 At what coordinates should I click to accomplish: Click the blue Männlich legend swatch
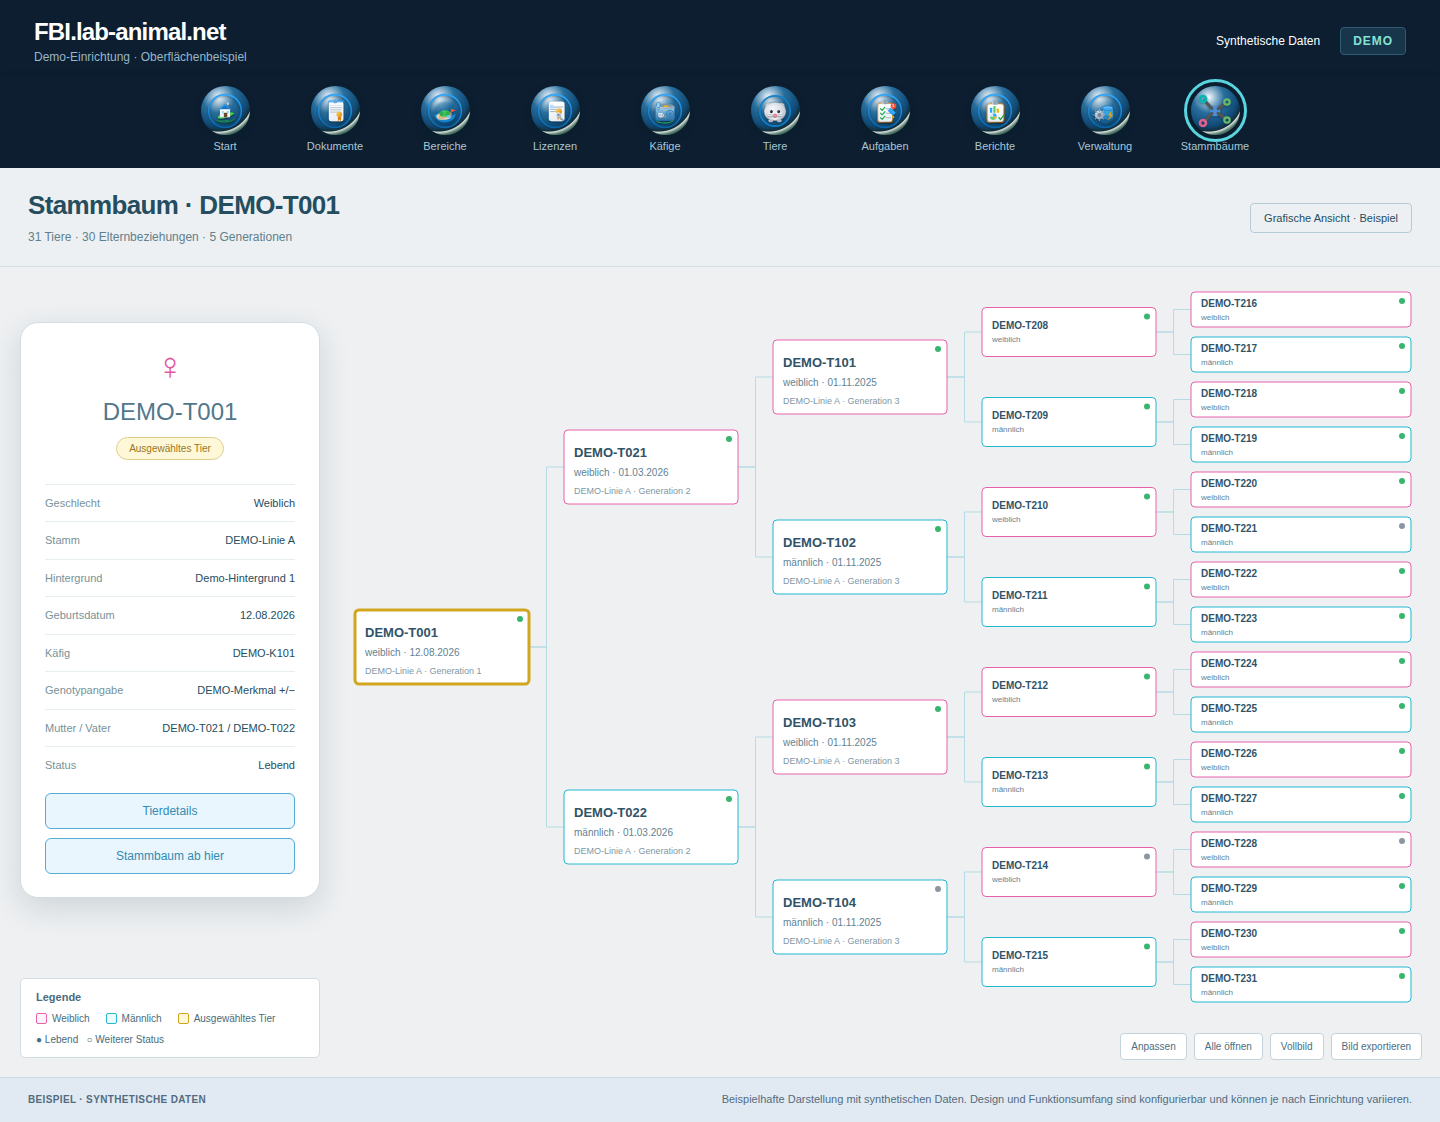(x=111, y=1019)
